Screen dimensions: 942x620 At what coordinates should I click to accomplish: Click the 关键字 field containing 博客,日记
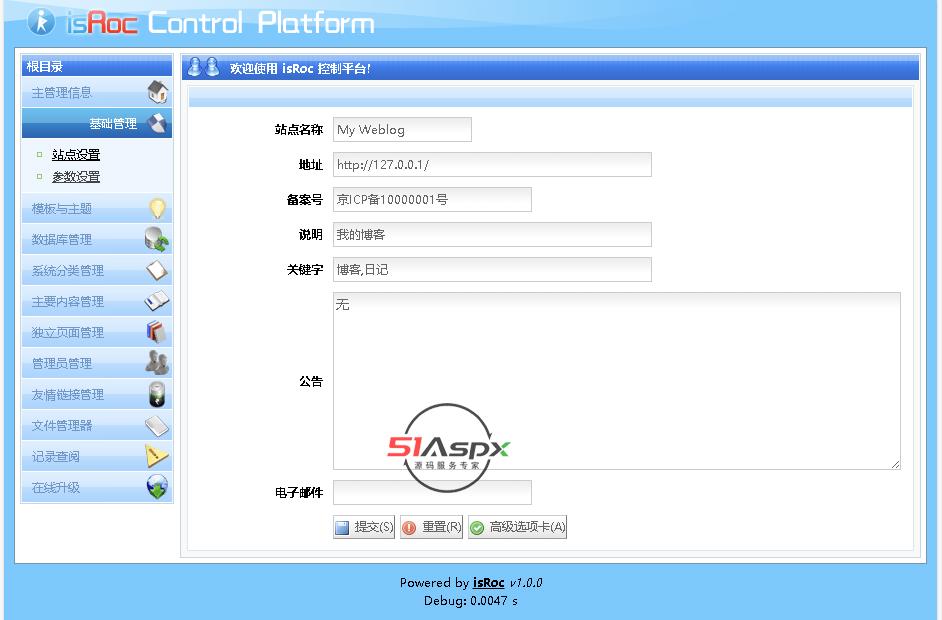(x=492, y=269)
